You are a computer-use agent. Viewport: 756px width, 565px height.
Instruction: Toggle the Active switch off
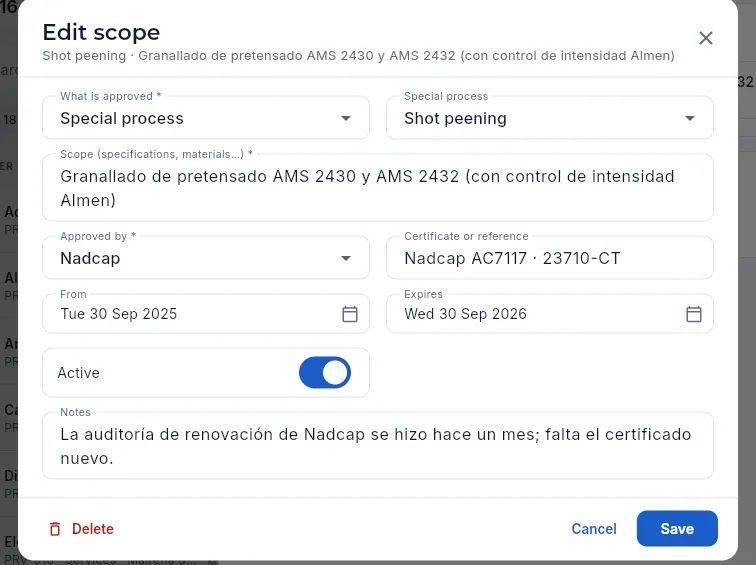click(x=324, y=373)
